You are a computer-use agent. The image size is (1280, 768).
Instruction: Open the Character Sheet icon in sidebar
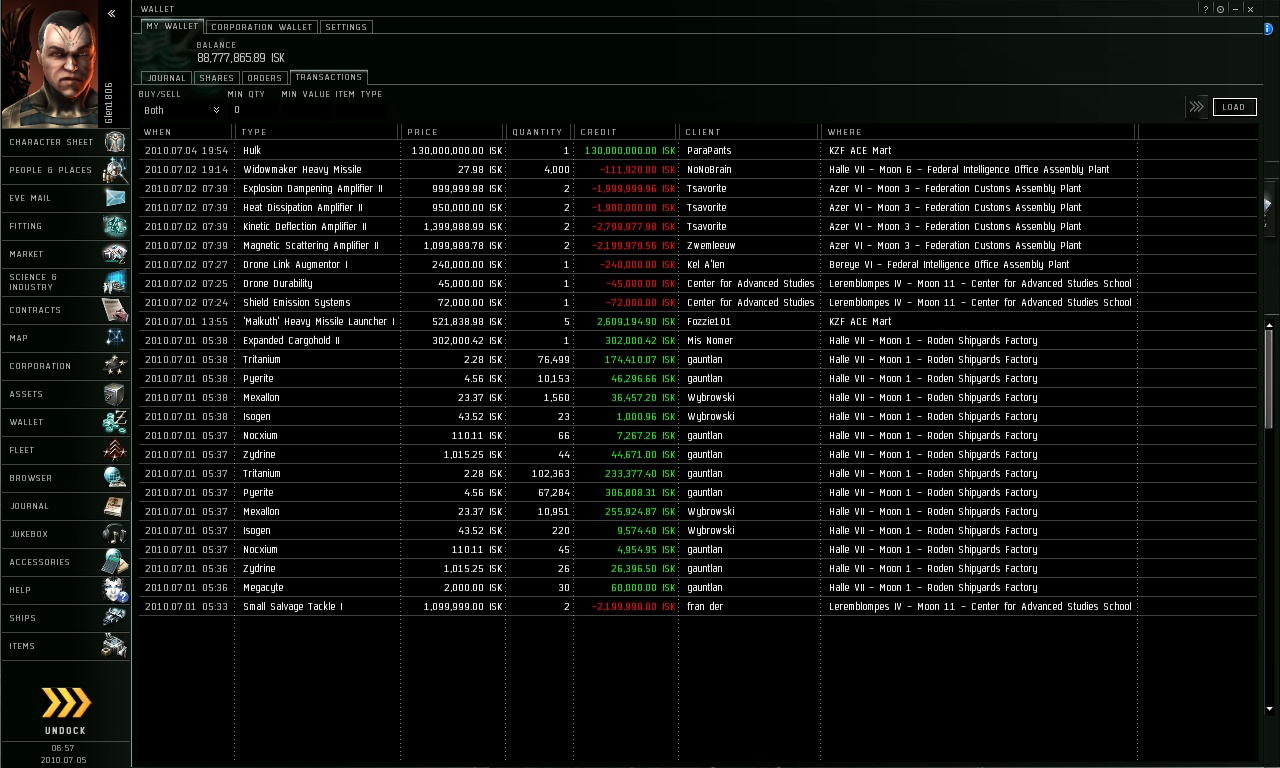(115, 142)
